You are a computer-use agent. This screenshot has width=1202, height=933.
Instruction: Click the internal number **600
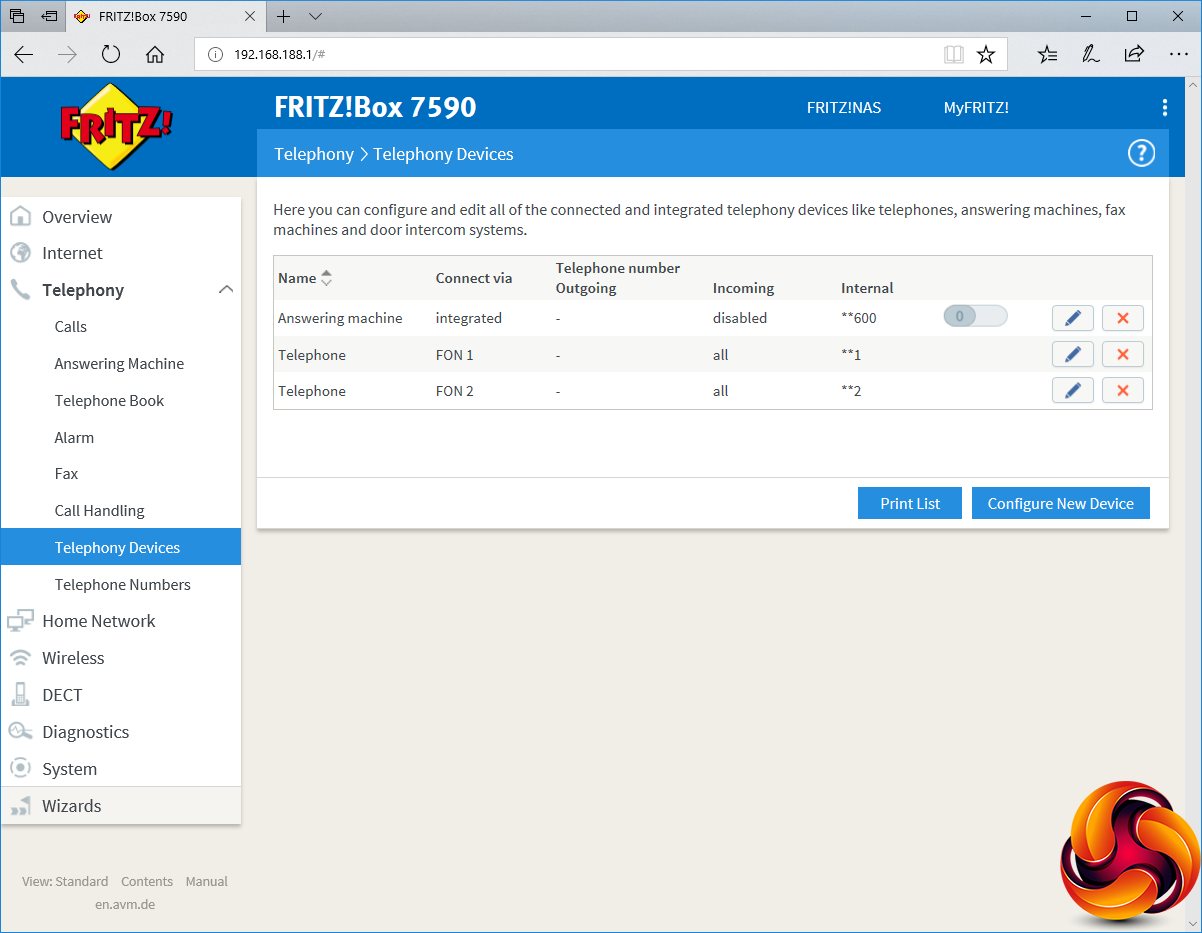pyautogui.click(x=858, y=318)
